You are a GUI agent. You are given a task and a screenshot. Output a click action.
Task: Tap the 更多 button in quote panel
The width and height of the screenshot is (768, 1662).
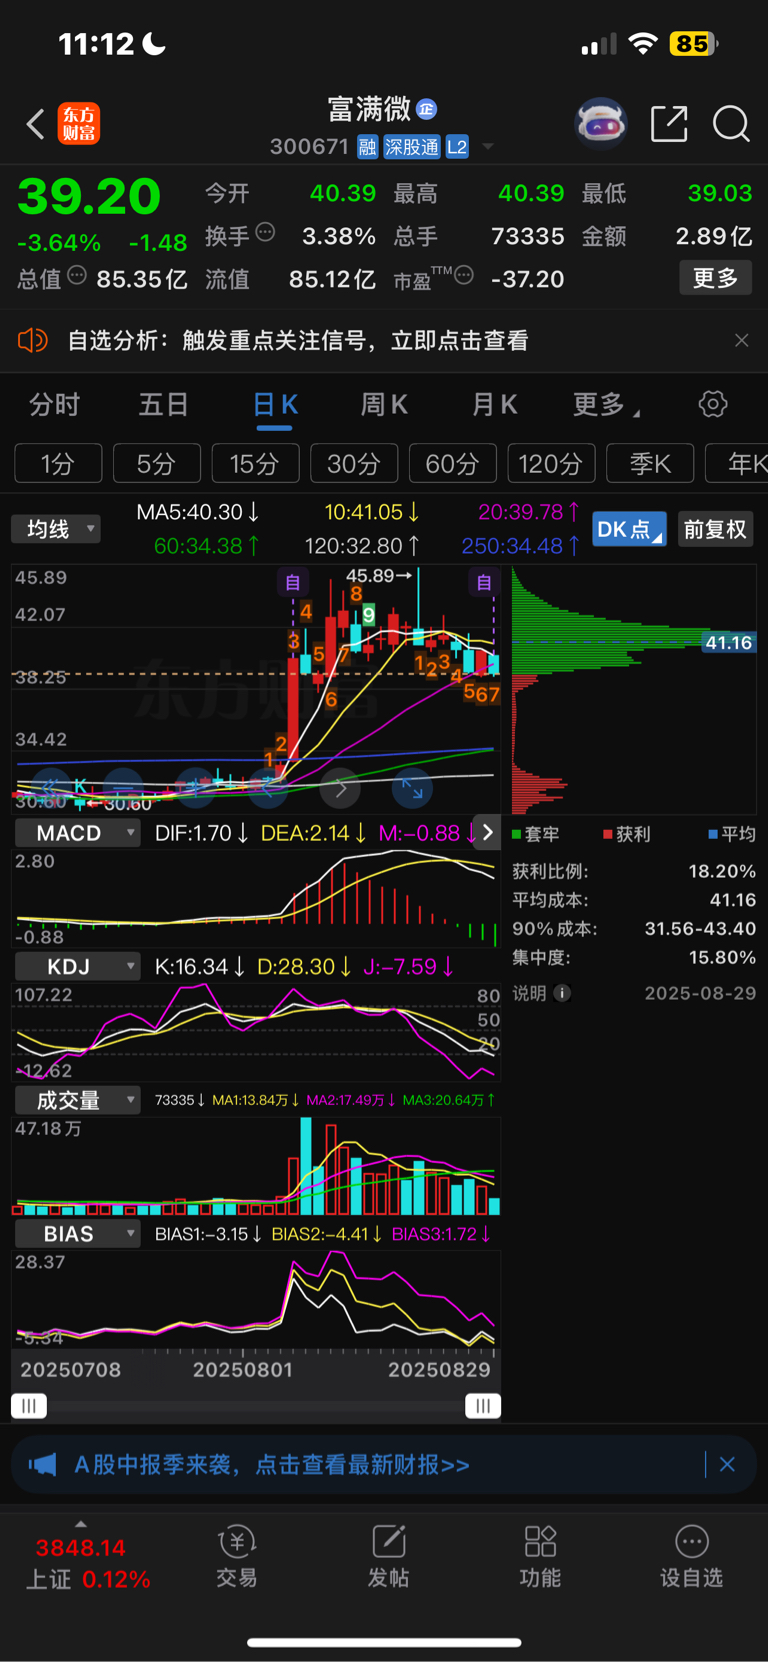715,278
